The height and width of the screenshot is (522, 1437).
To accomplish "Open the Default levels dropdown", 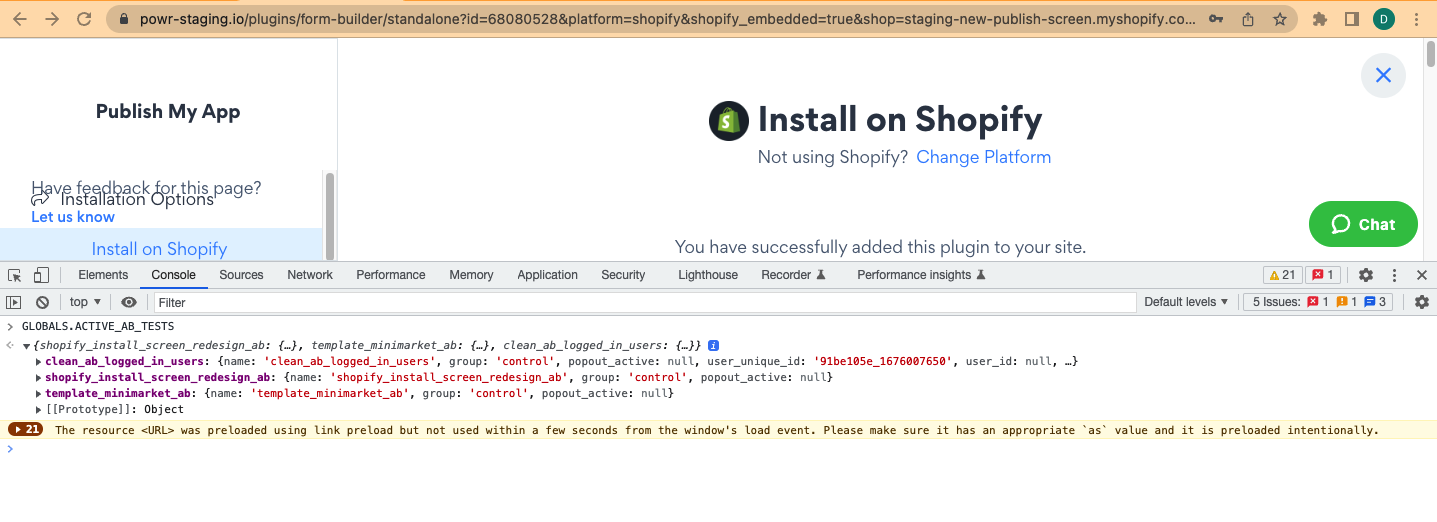I will 1186,302.
